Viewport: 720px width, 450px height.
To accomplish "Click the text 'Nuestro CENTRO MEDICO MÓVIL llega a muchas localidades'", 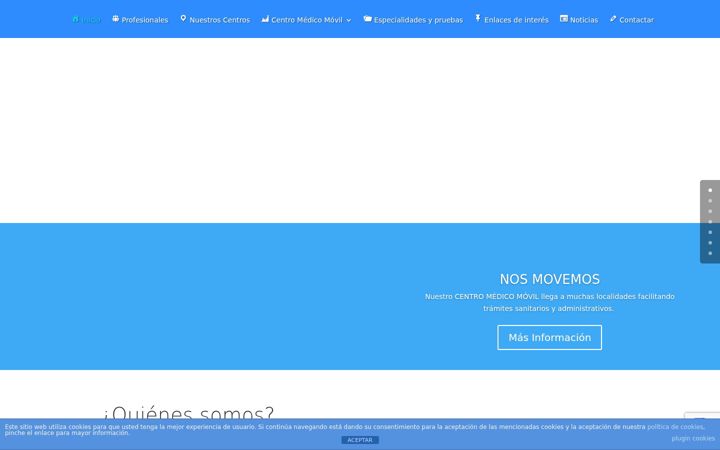I will click(550, 297).
